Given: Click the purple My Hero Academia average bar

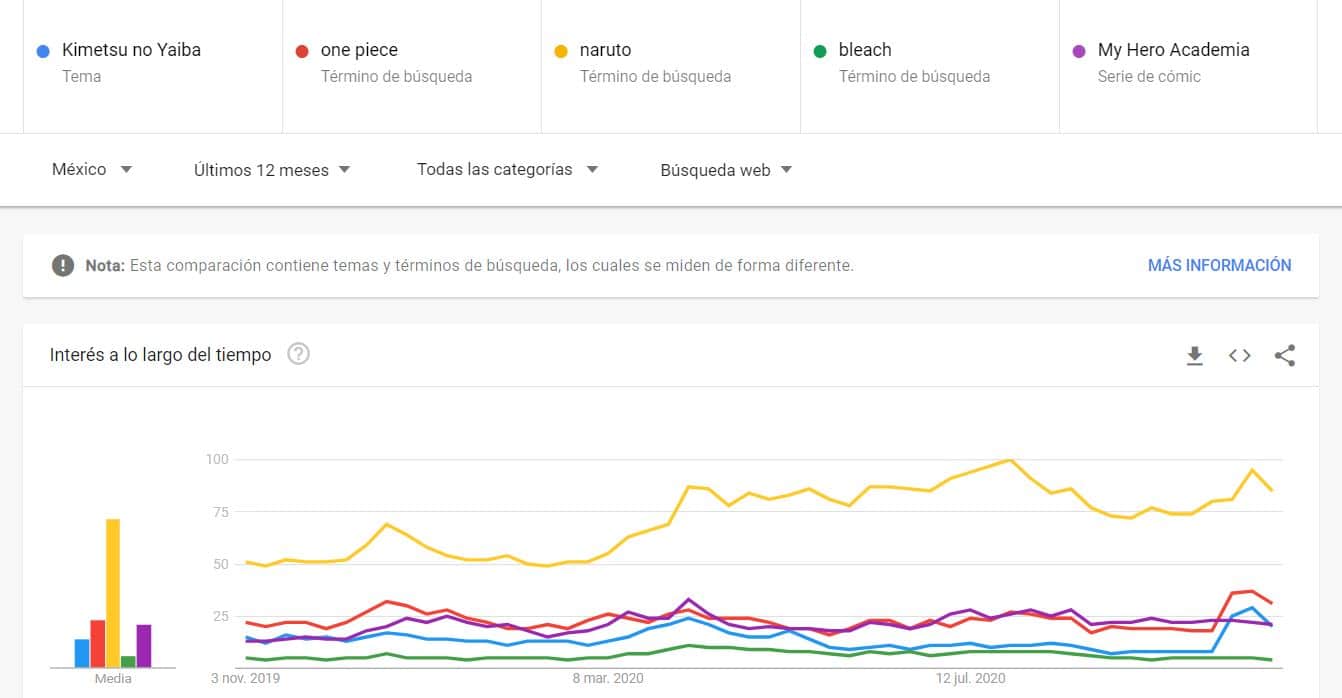Looking at the screenshot, I should (144, 645).
